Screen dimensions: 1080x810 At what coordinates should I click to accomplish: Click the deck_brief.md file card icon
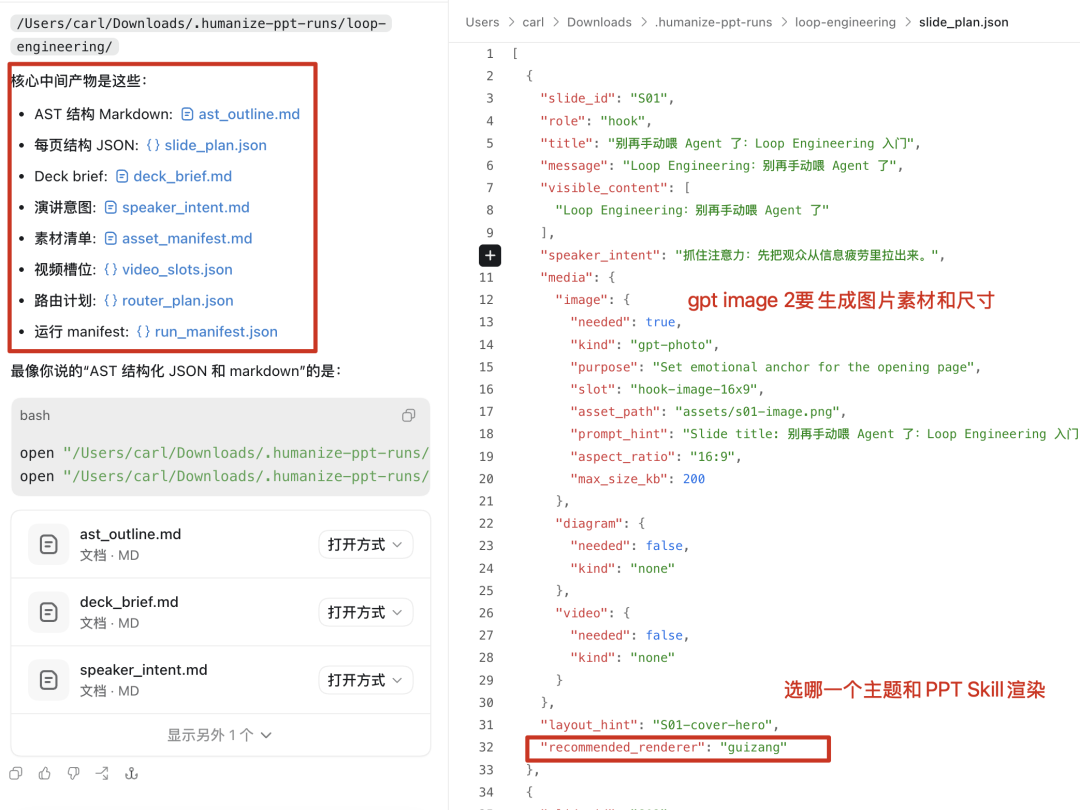(x=48, y=612)
